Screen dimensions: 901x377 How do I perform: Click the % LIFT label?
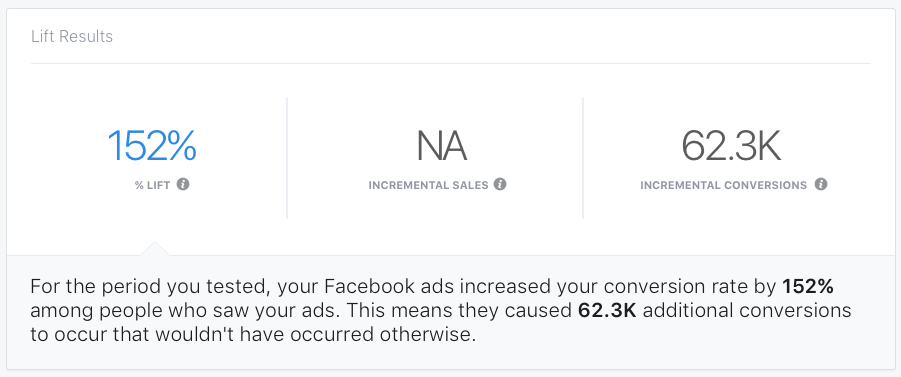coord(152,186)
